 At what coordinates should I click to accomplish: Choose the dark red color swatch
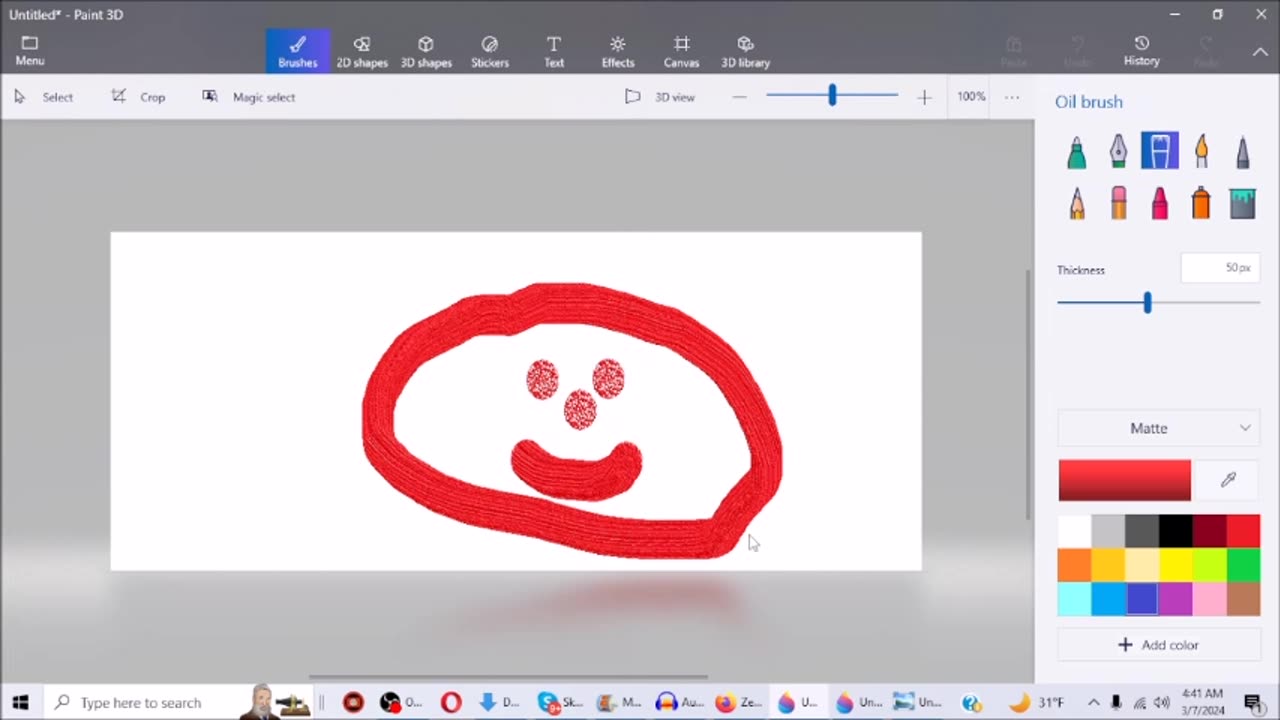pyautogui.click(x=1209, y=531)
